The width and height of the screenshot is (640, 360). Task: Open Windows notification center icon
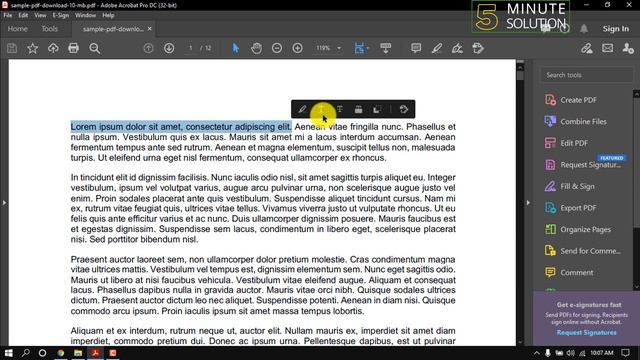coord(626,353)
